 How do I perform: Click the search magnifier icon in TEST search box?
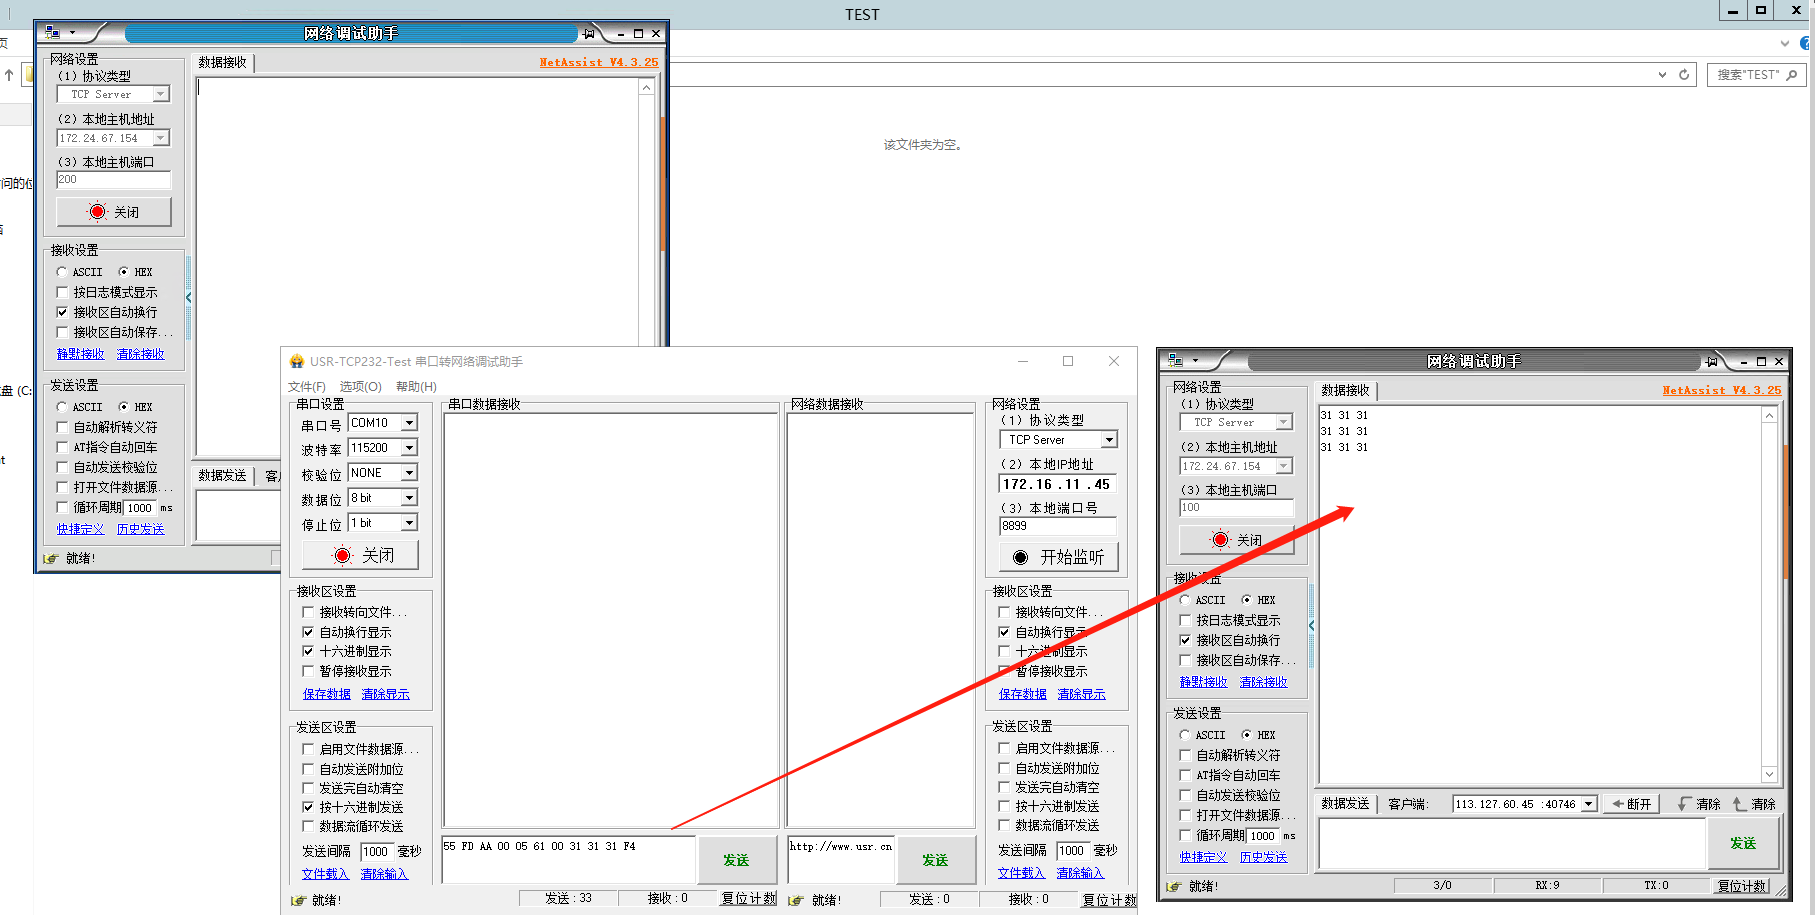pyautogui.click(x=1792, y=75)
